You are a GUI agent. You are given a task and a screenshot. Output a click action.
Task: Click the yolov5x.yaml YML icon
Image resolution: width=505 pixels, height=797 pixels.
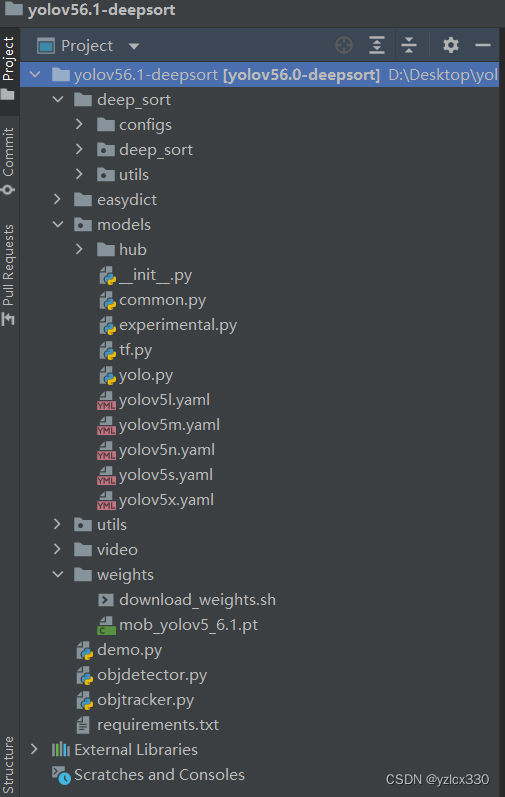click(106, 500)
